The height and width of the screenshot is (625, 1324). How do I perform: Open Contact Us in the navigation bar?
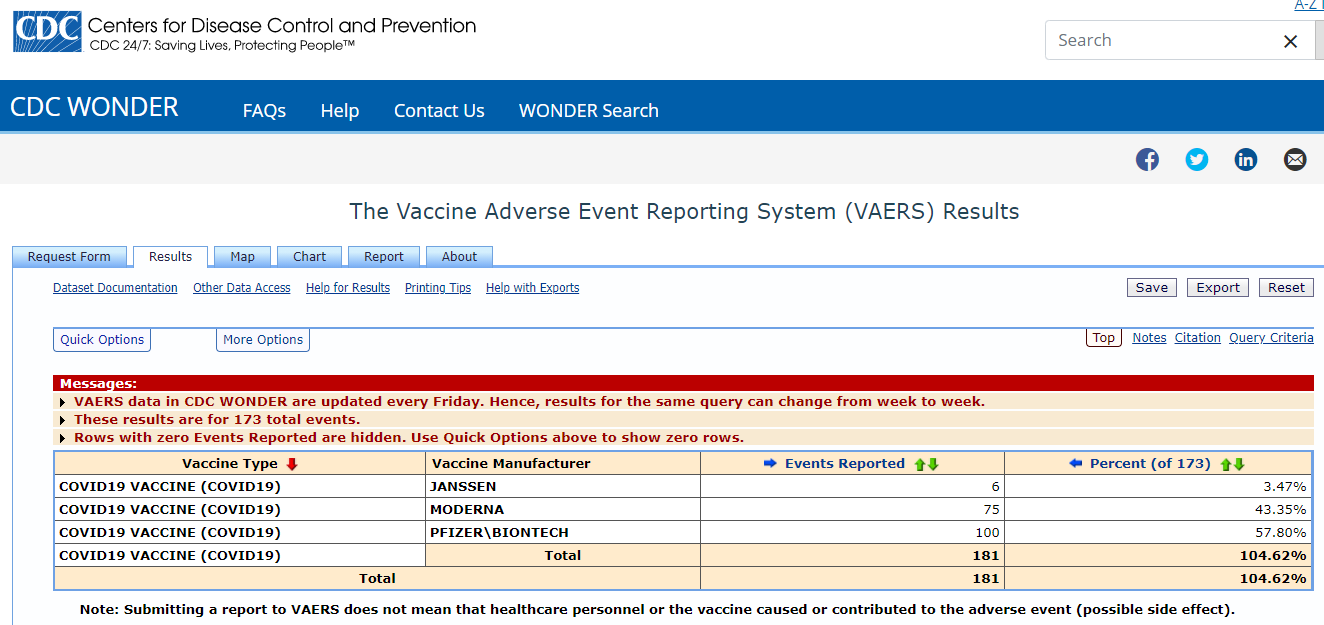[439, 111]
